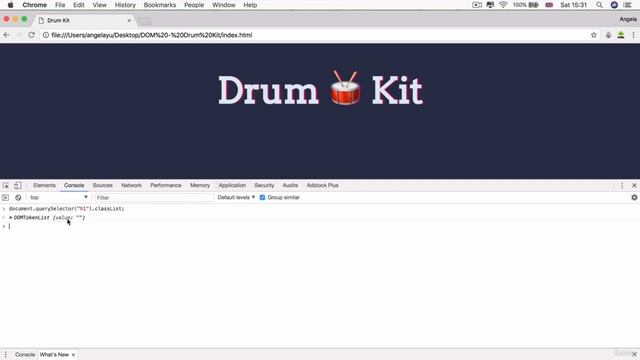Toggle the device toolbar icon

tap(18, 185)
